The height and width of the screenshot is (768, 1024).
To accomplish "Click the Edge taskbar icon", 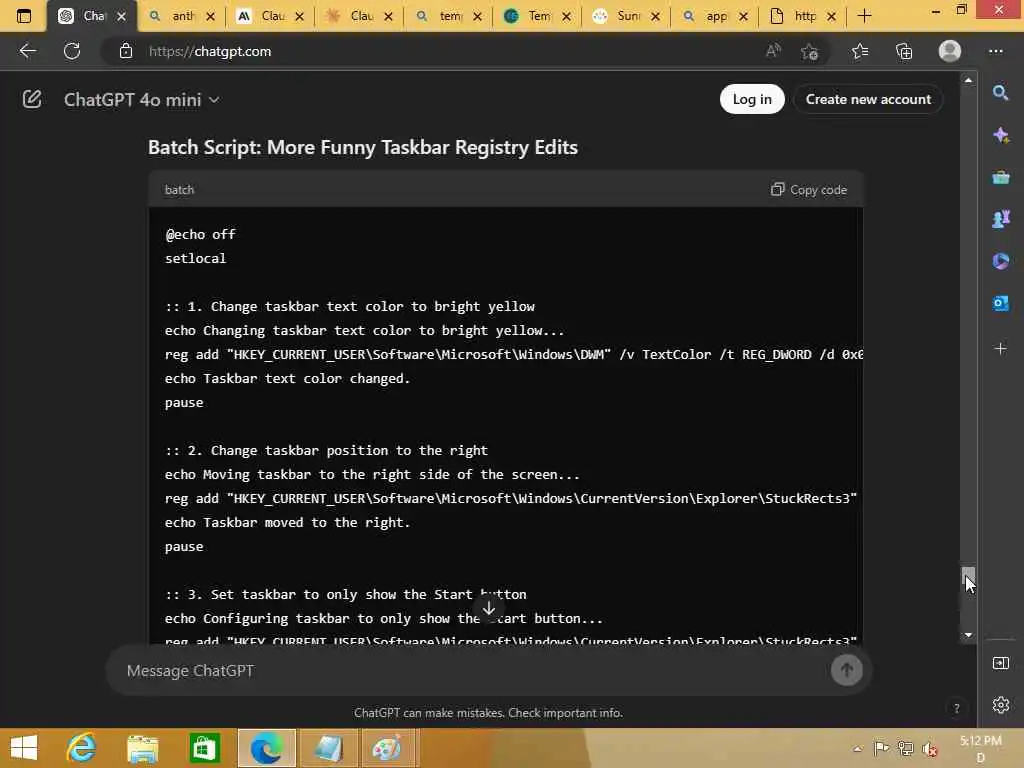I will tap(266, 748).
